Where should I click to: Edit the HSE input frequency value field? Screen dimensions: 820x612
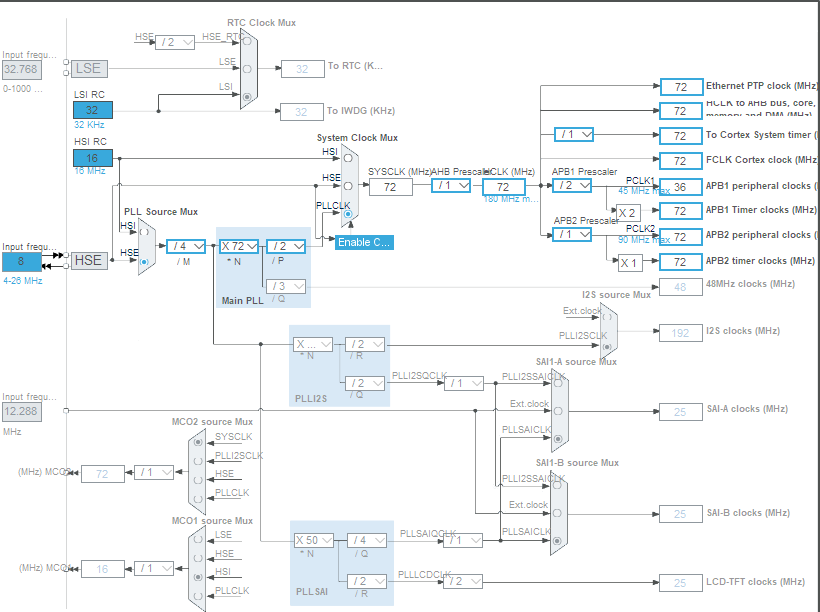point(20,260)
